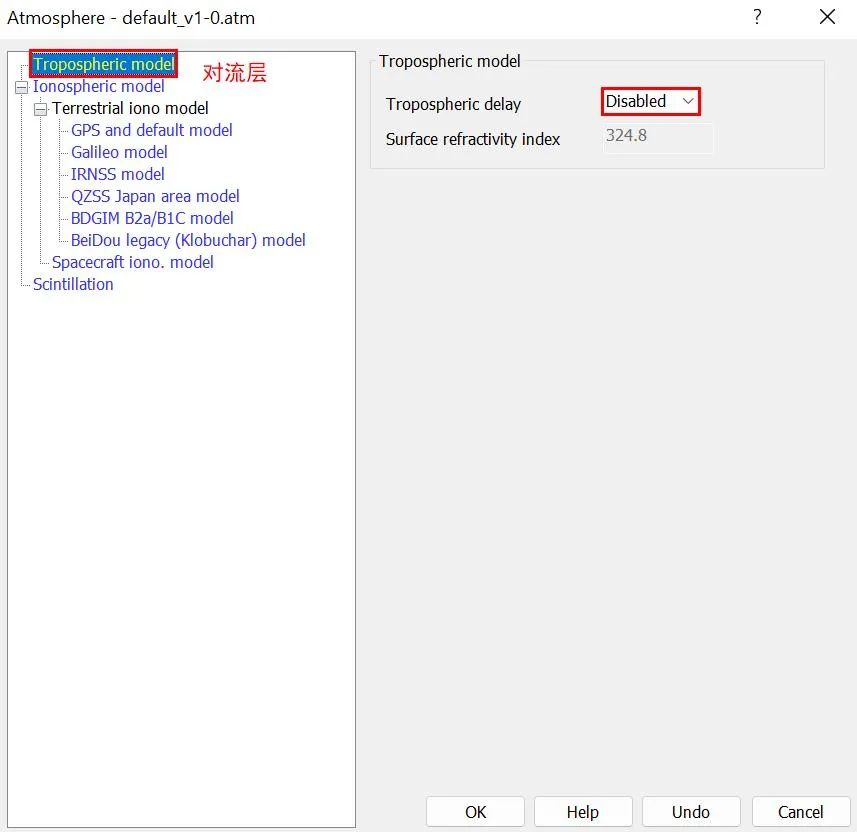Select Tropospheric model tree item
857x832 pixels.
[x=103, y=64]
